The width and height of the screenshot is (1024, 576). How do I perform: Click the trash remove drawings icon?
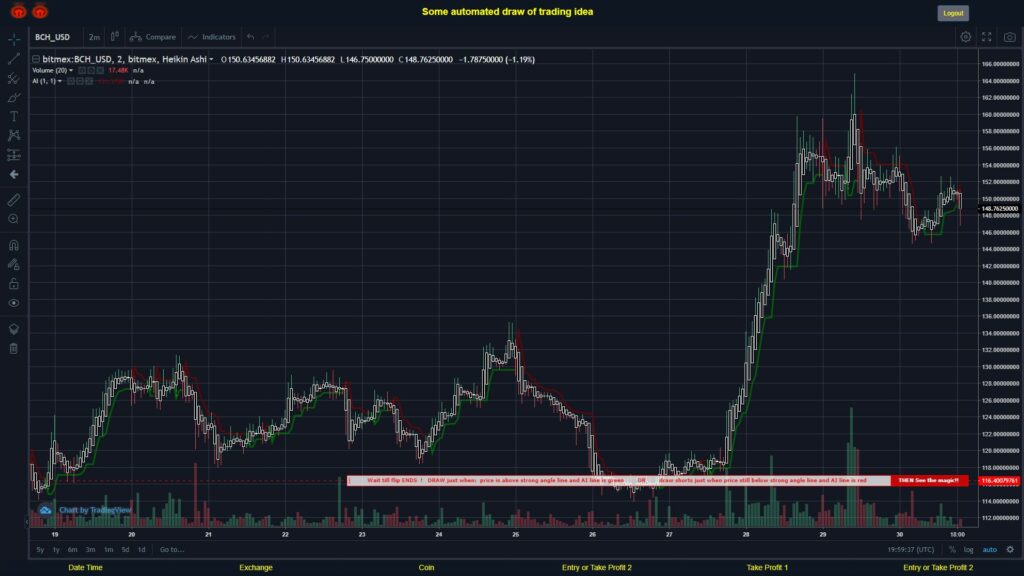click(14, 349)
